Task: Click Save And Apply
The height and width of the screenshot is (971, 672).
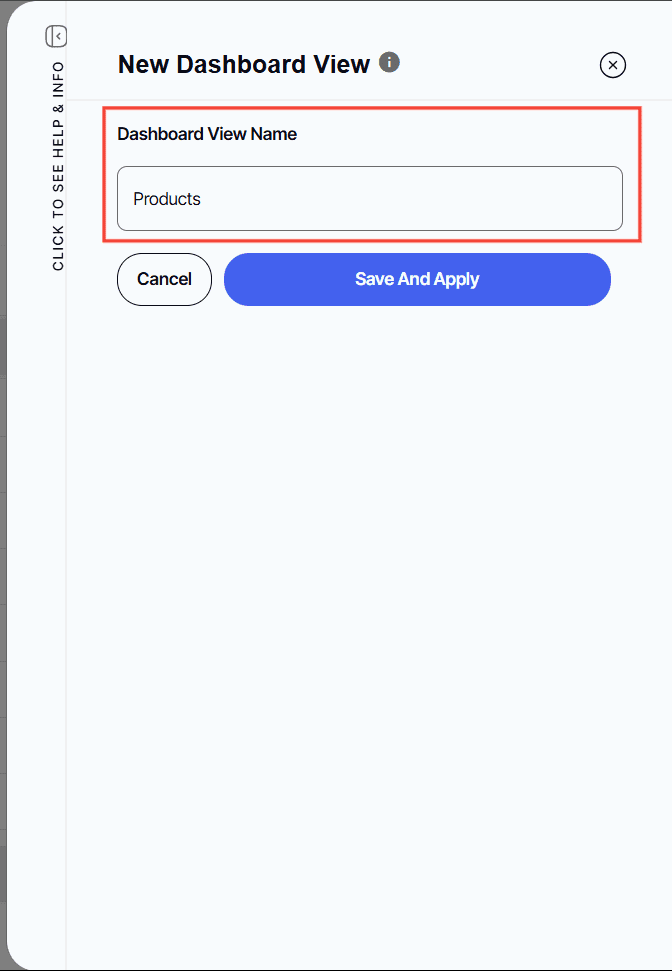Action: [417, 279]
